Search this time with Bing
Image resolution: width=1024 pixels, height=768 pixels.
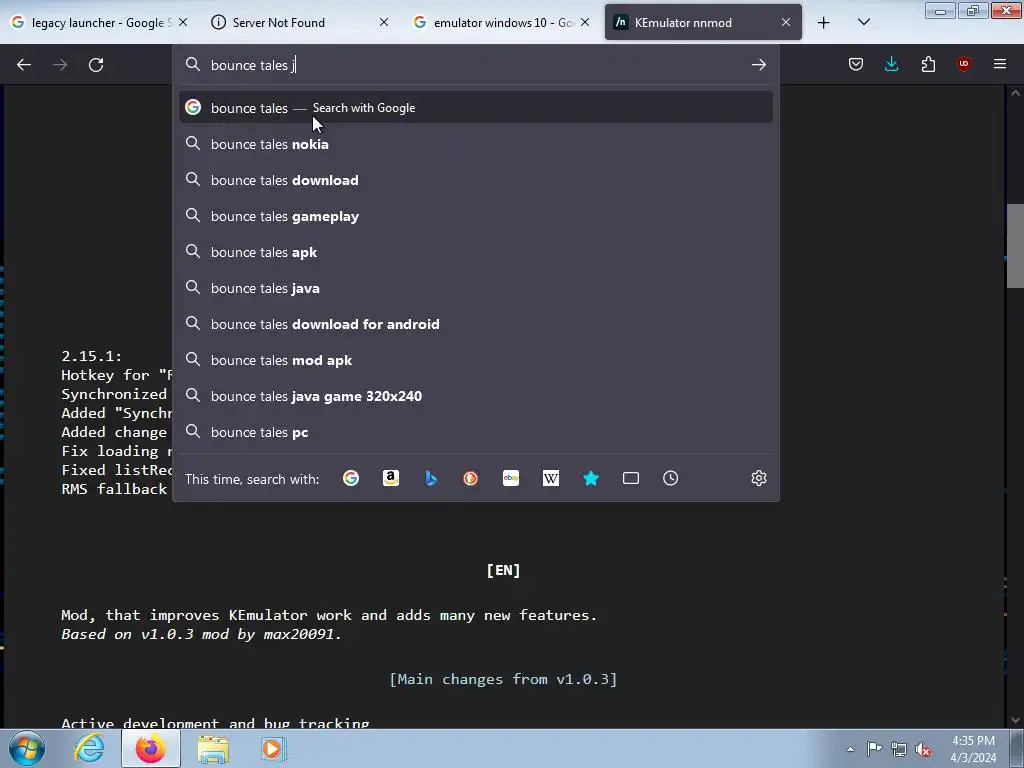point(431,479)
